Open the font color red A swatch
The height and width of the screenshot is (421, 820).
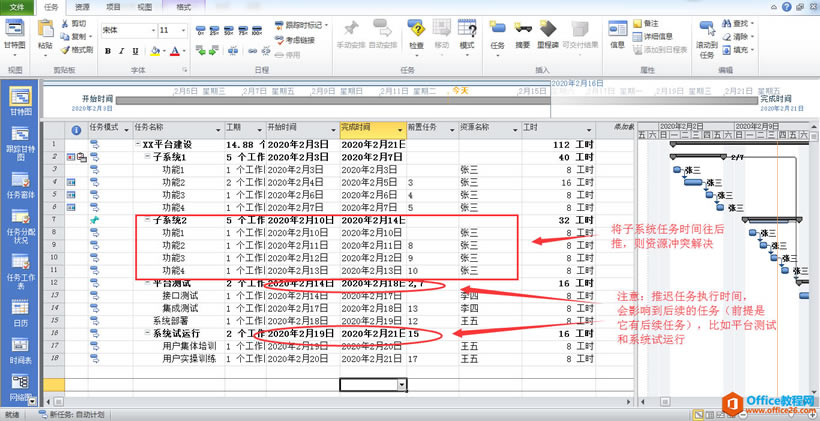(174, 51)
